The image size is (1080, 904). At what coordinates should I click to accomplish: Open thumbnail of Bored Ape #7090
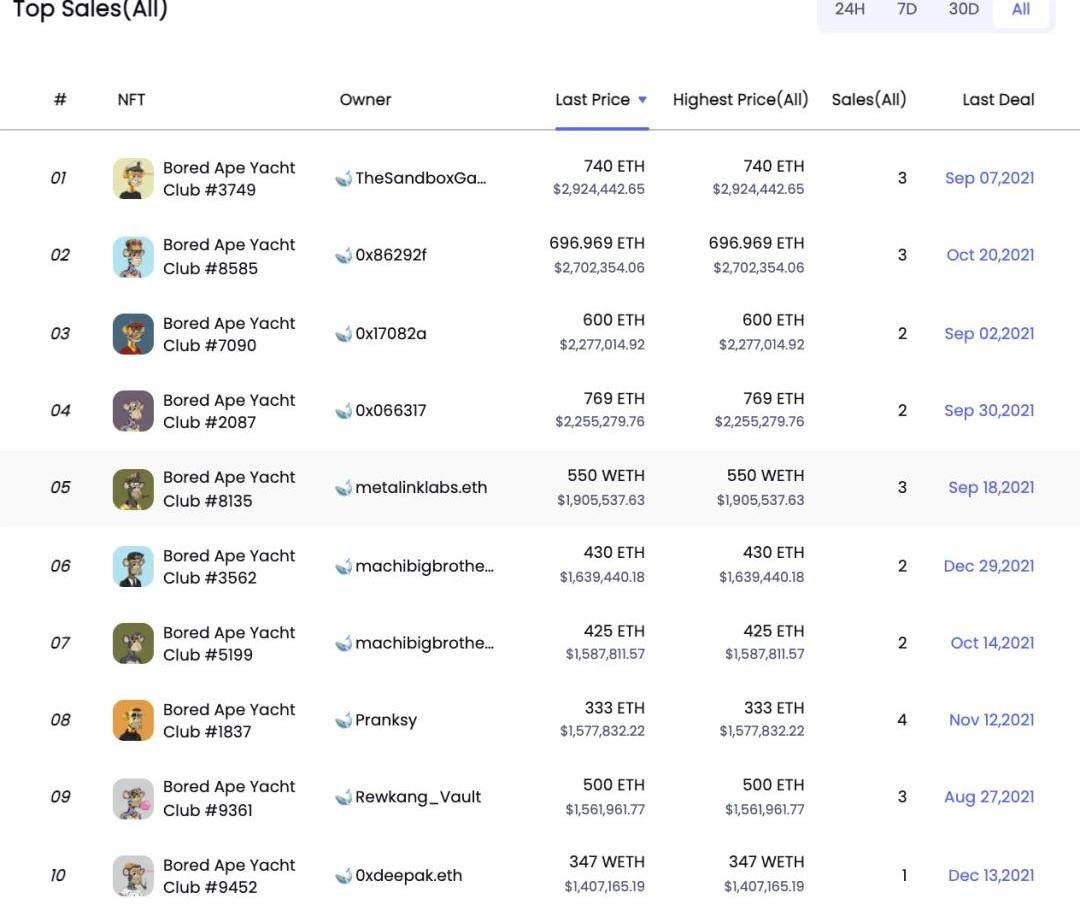pos(133,333)
